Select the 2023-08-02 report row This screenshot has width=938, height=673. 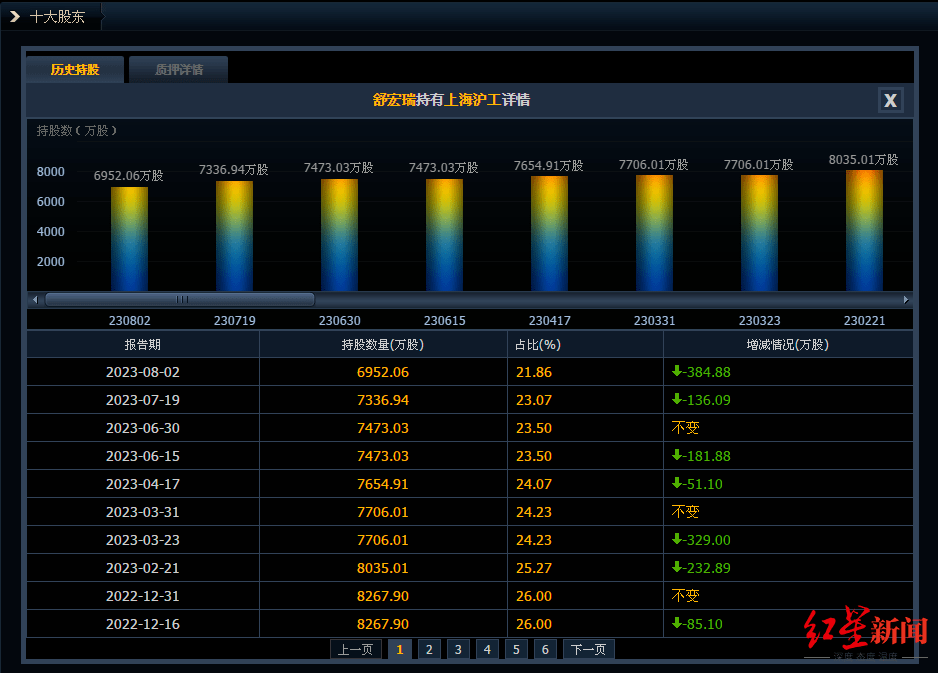(x=142, y=372)
